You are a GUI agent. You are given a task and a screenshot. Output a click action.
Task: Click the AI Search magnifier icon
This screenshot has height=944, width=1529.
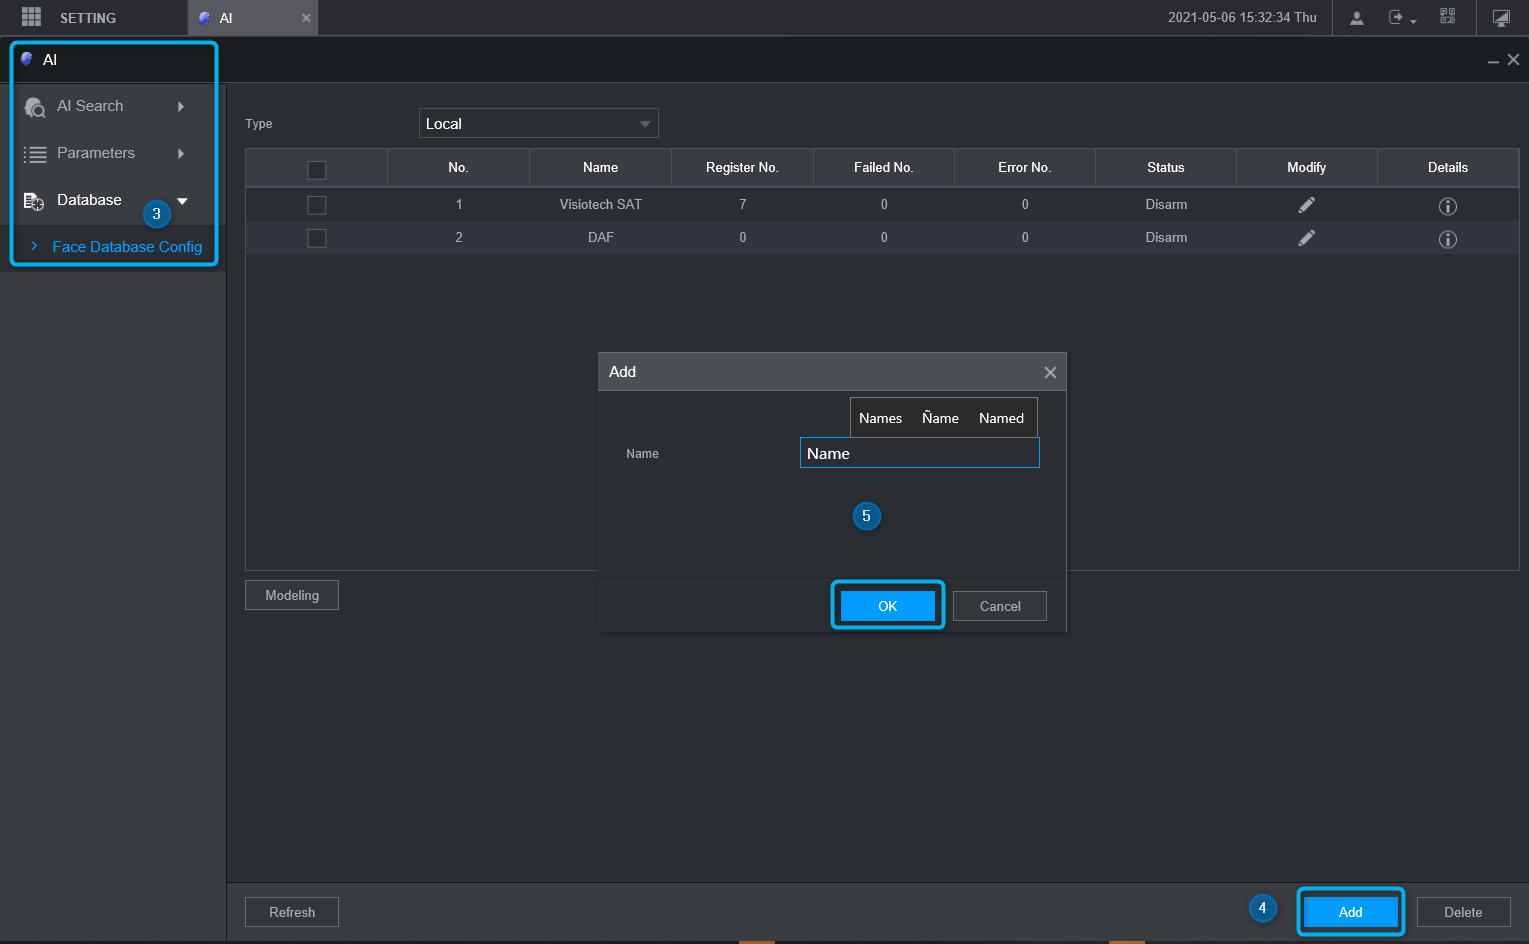[x=35, y=107]
